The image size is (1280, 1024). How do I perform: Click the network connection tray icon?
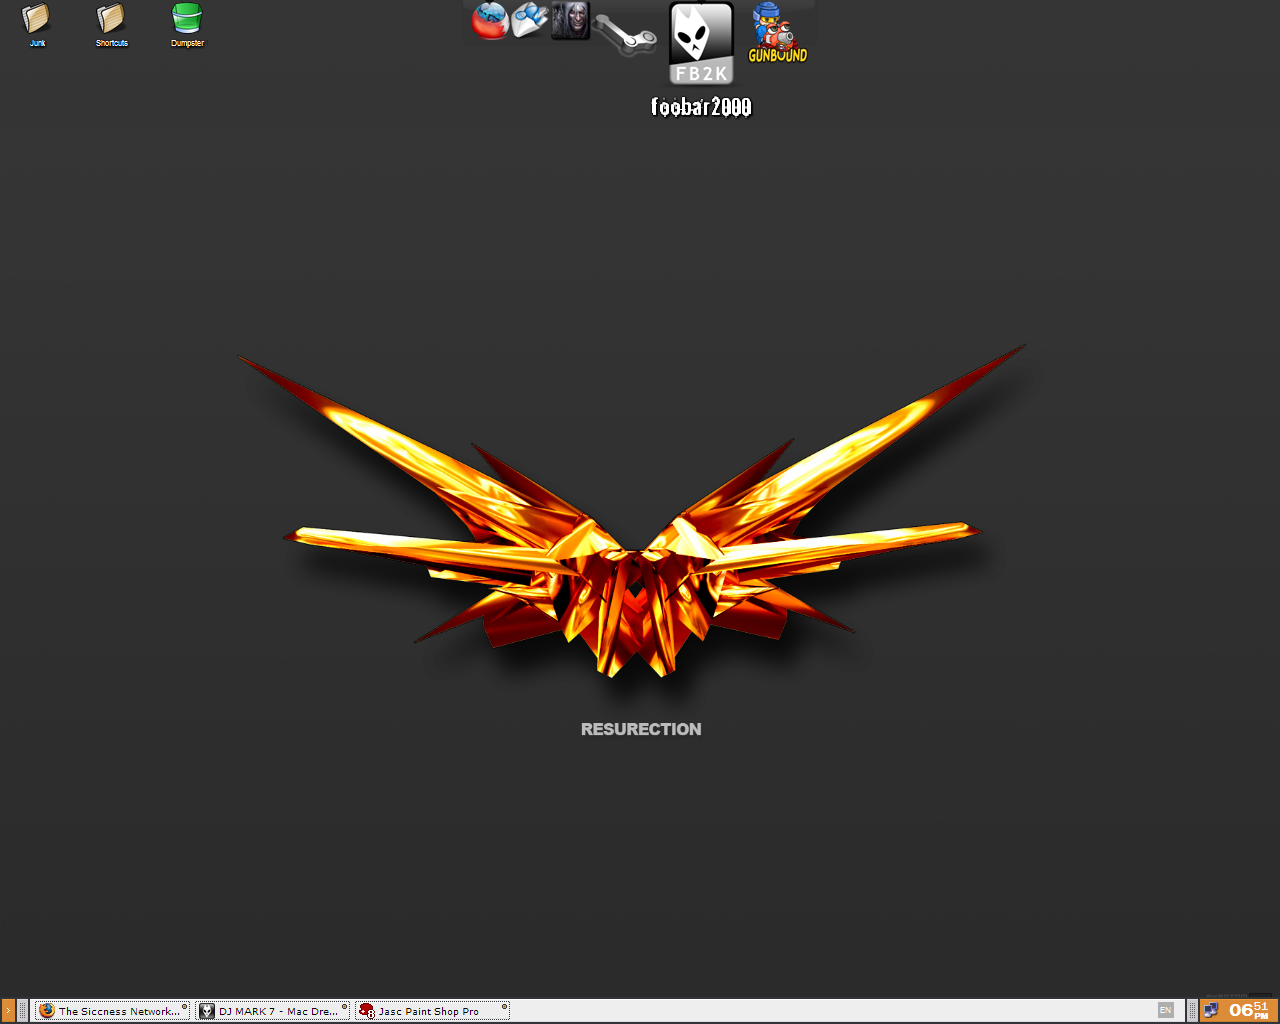point(1211,1011)
